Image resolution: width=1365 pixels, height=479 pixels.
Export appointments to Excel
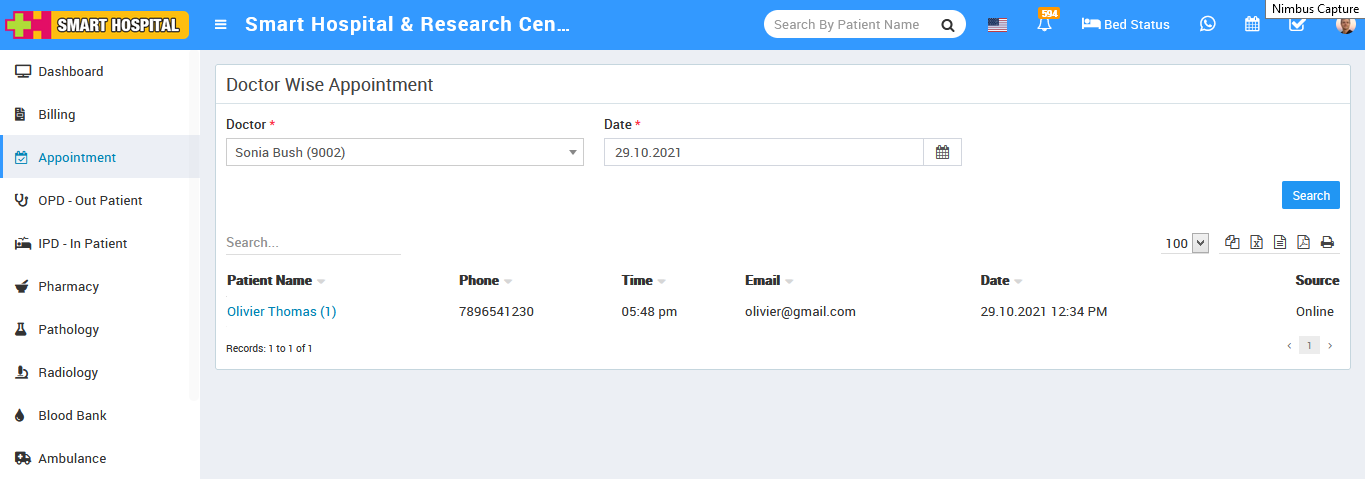coord(1256,242)
